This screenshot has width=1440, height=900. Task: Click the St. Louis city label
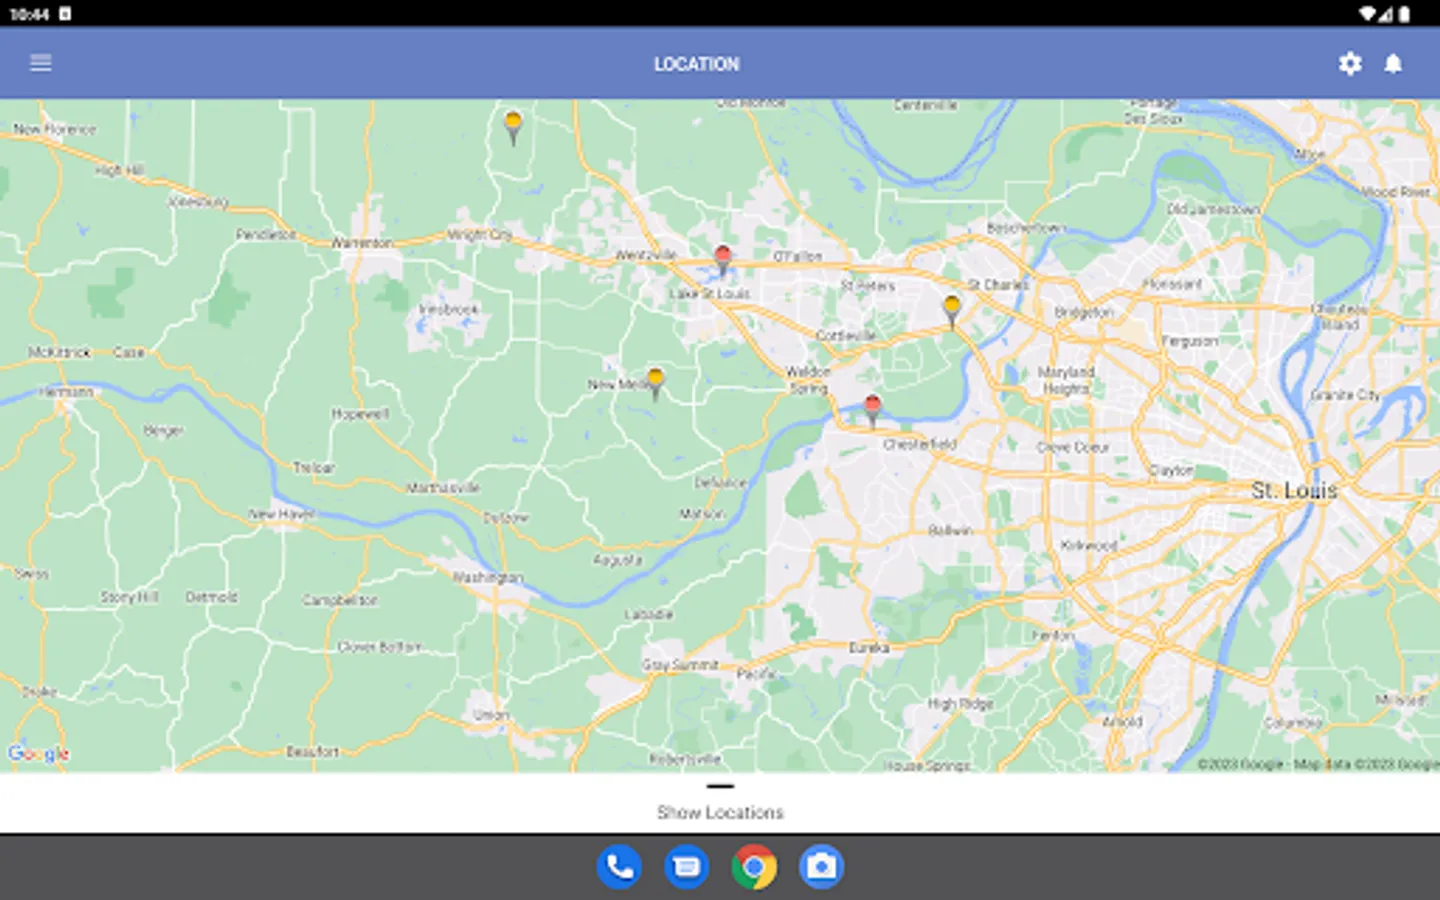pos(1294,490)
